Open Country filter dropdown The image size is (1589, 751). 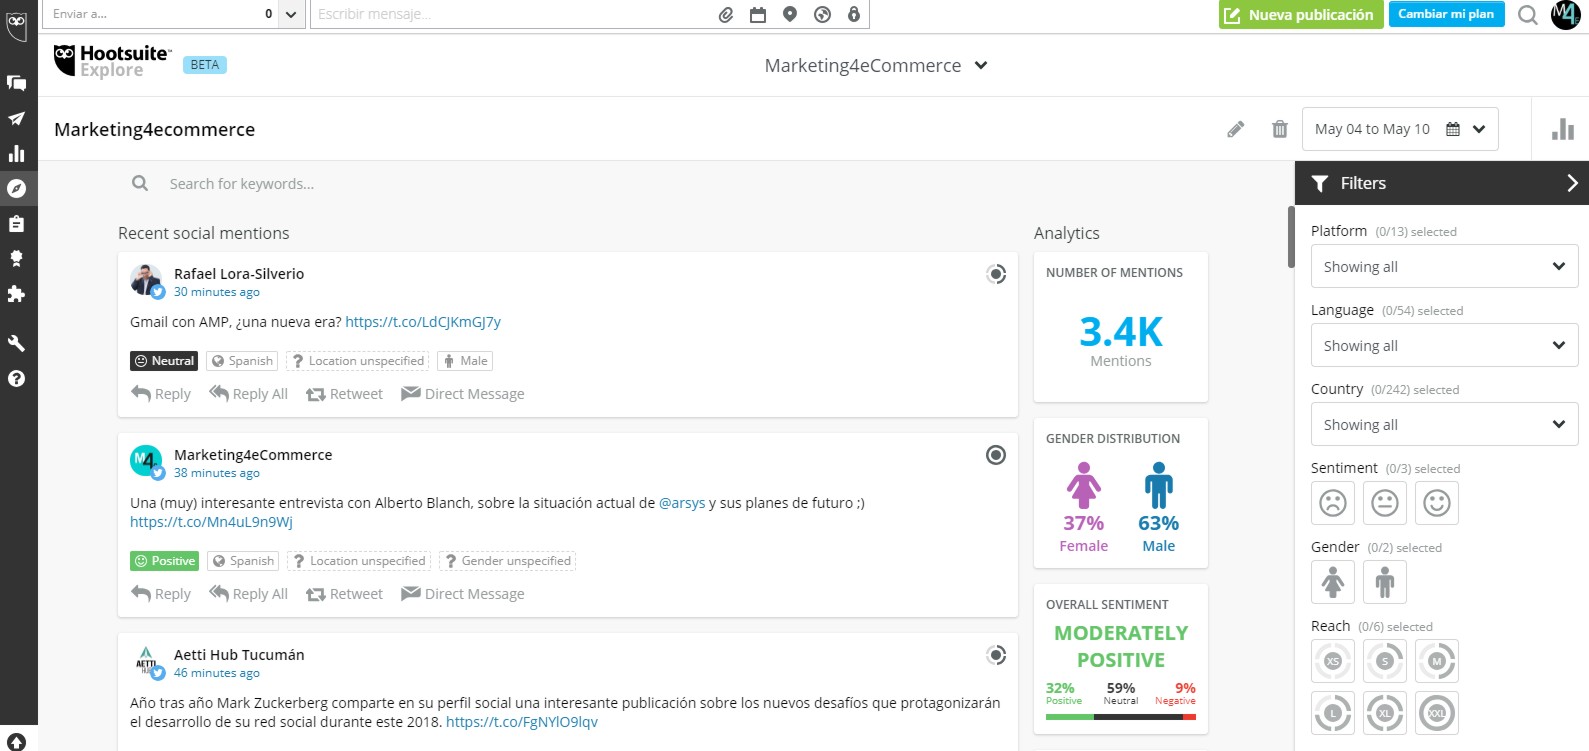pos(1444,424)
